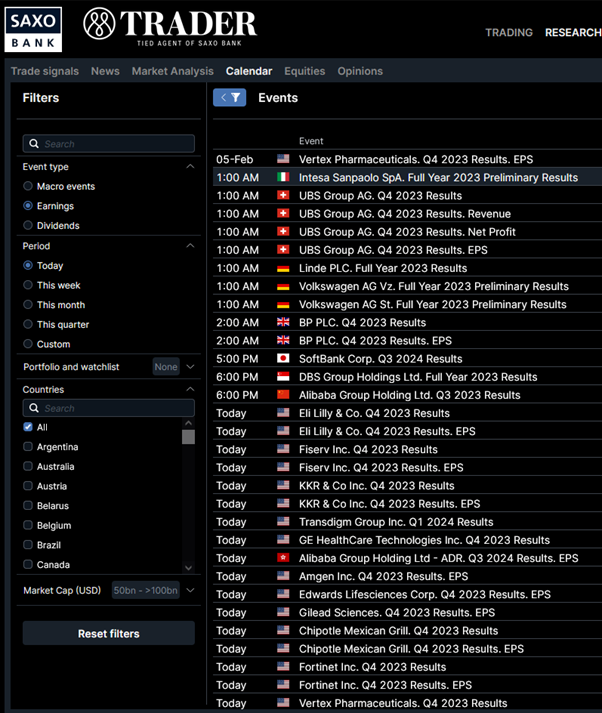Go to the RESEARCH section
The image size is (602, 713).
(573, 33)
